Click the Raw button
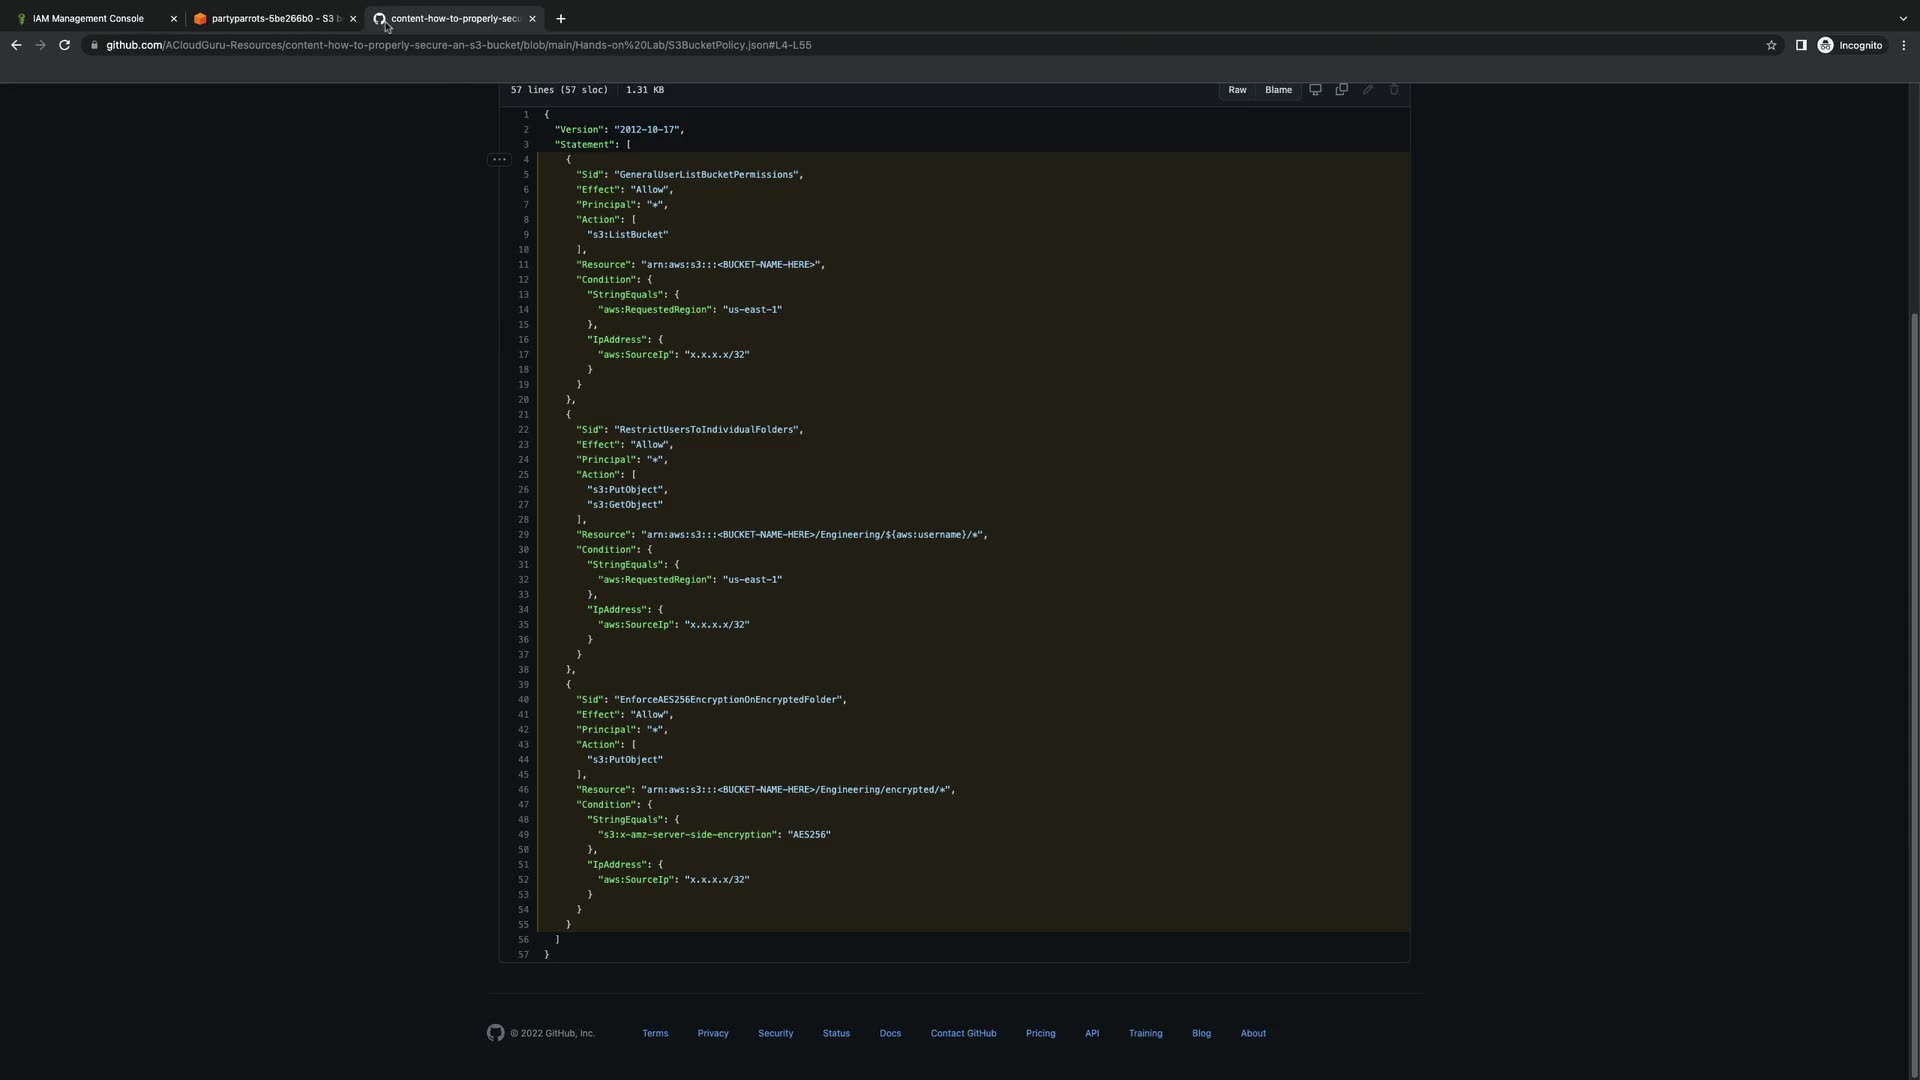This screenshot has height=1080, width=1920. [1237, 90]
